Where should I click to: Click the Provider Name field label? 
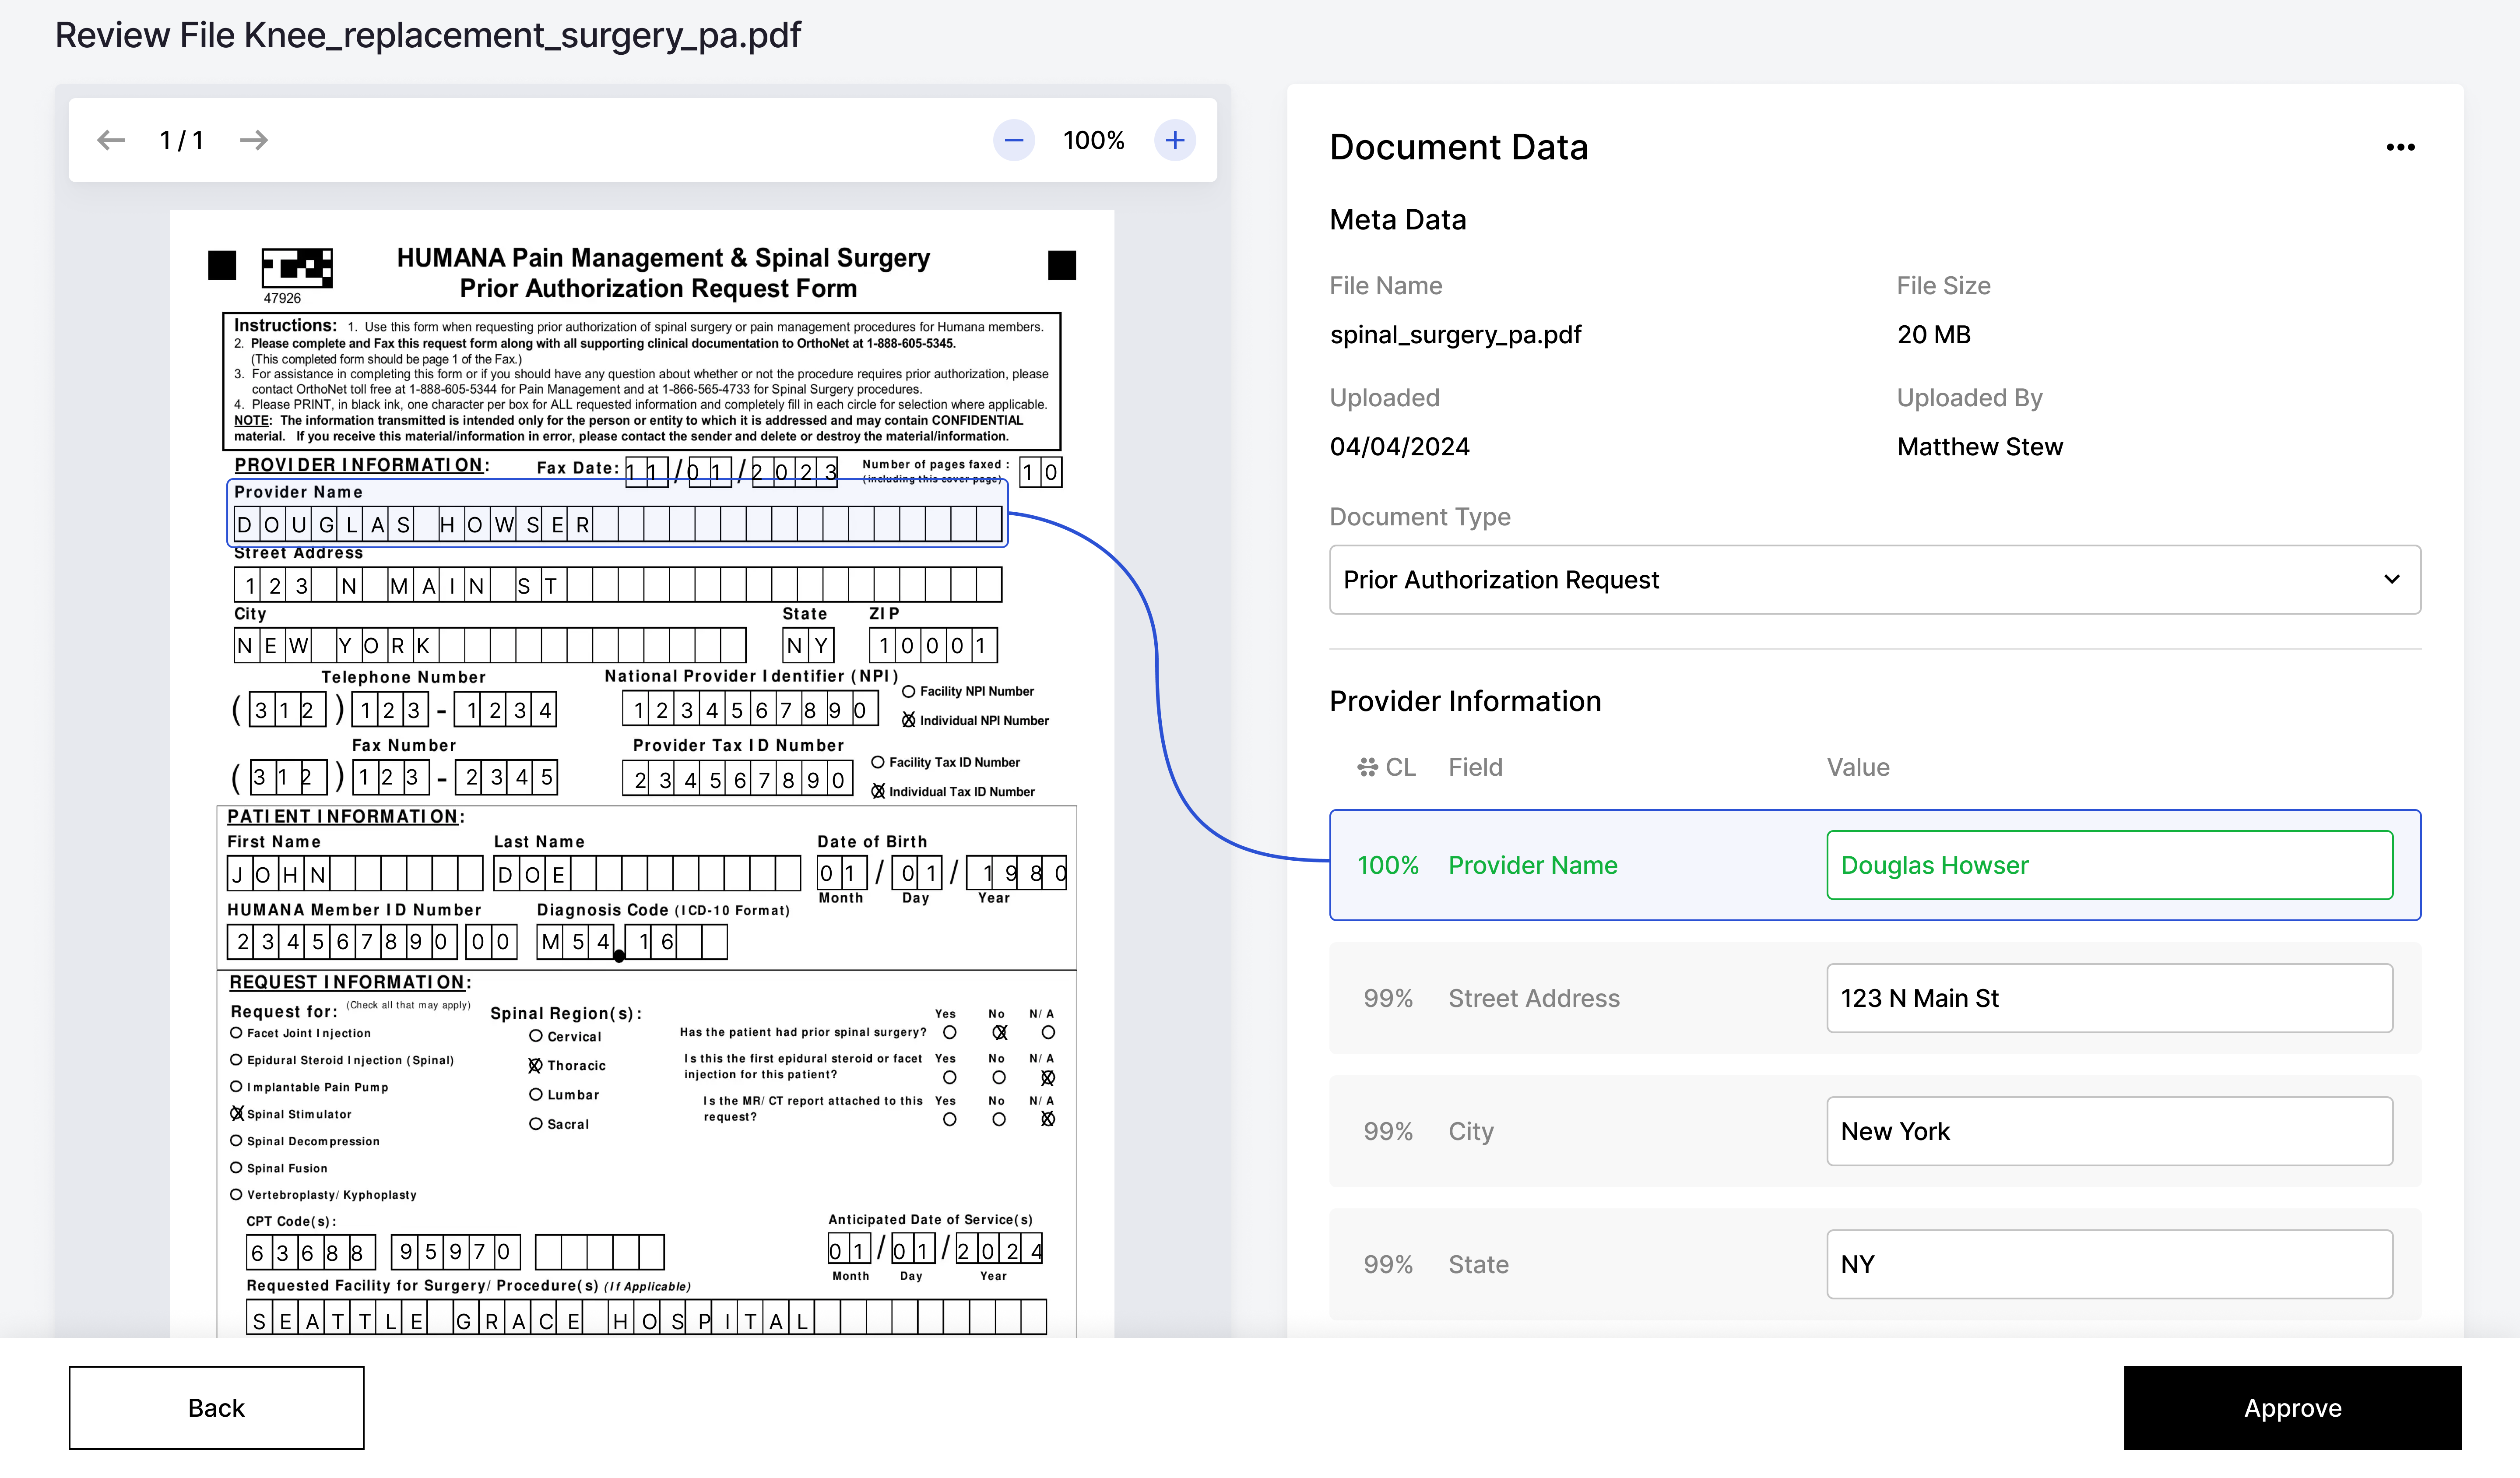[1532, 865]
